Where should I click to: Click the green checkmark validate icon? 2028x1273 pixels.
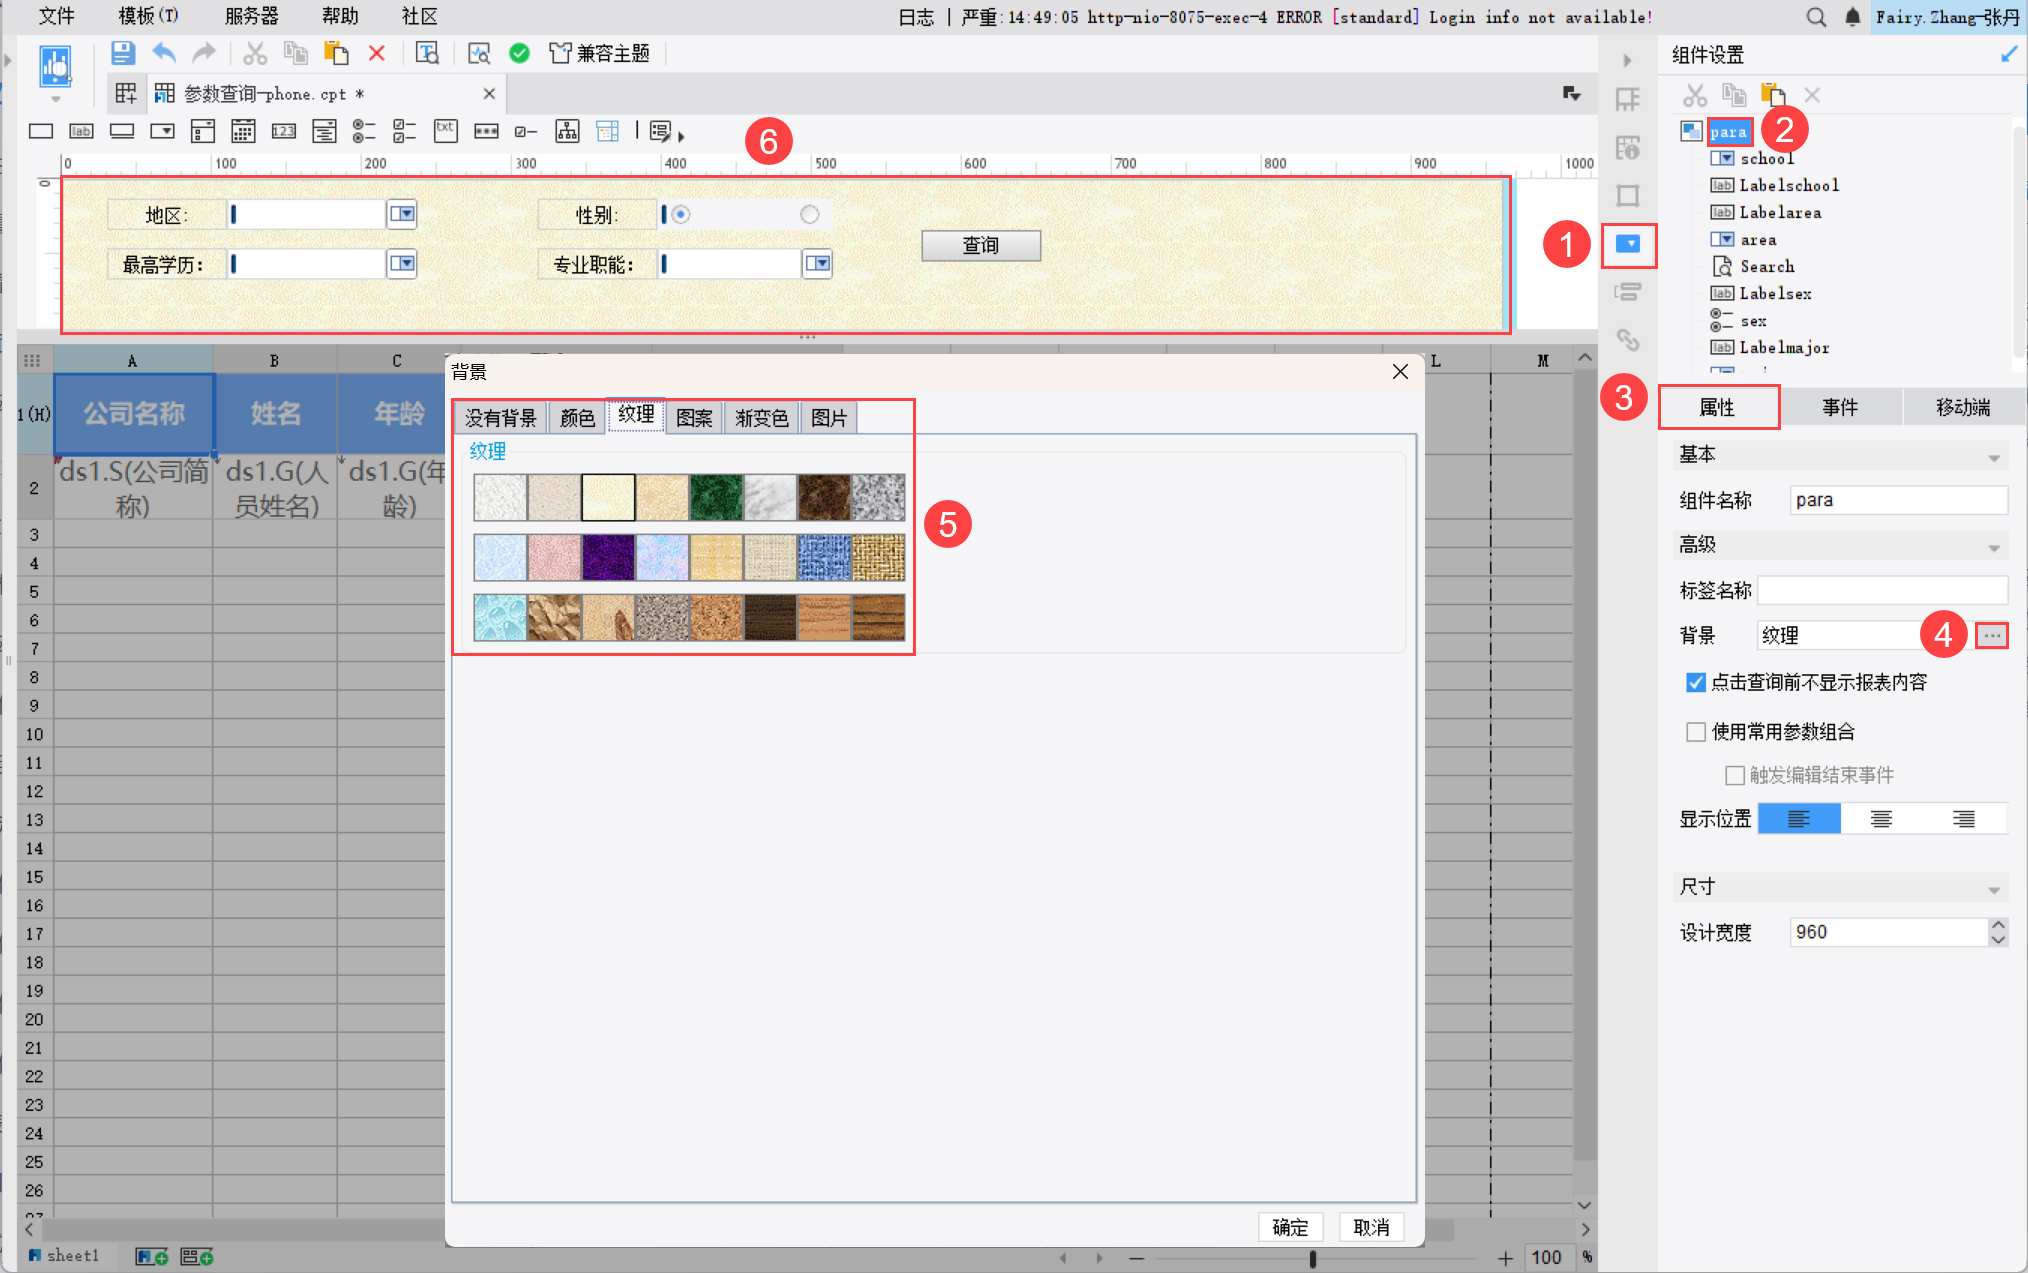[x=519, y=53]
